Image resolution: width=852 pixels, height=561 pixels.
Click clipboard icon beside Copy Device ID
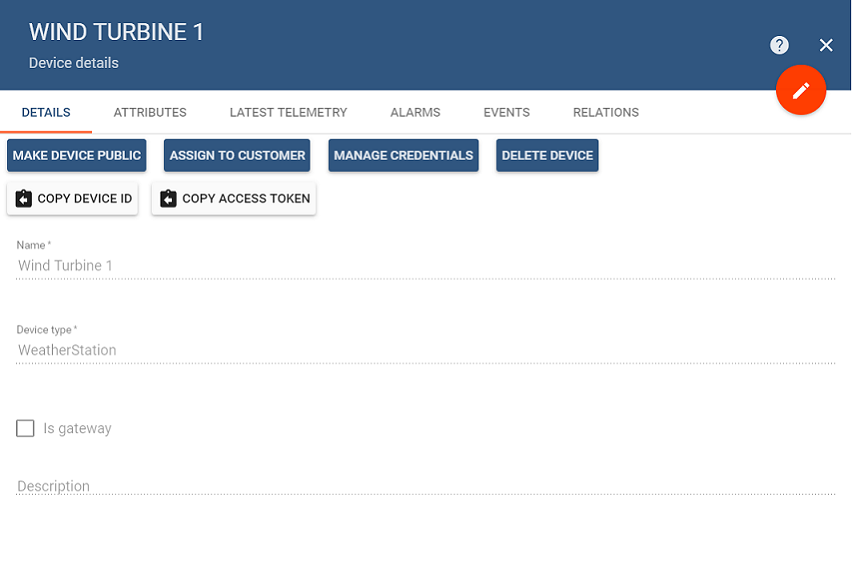click(x=24, y=199)
